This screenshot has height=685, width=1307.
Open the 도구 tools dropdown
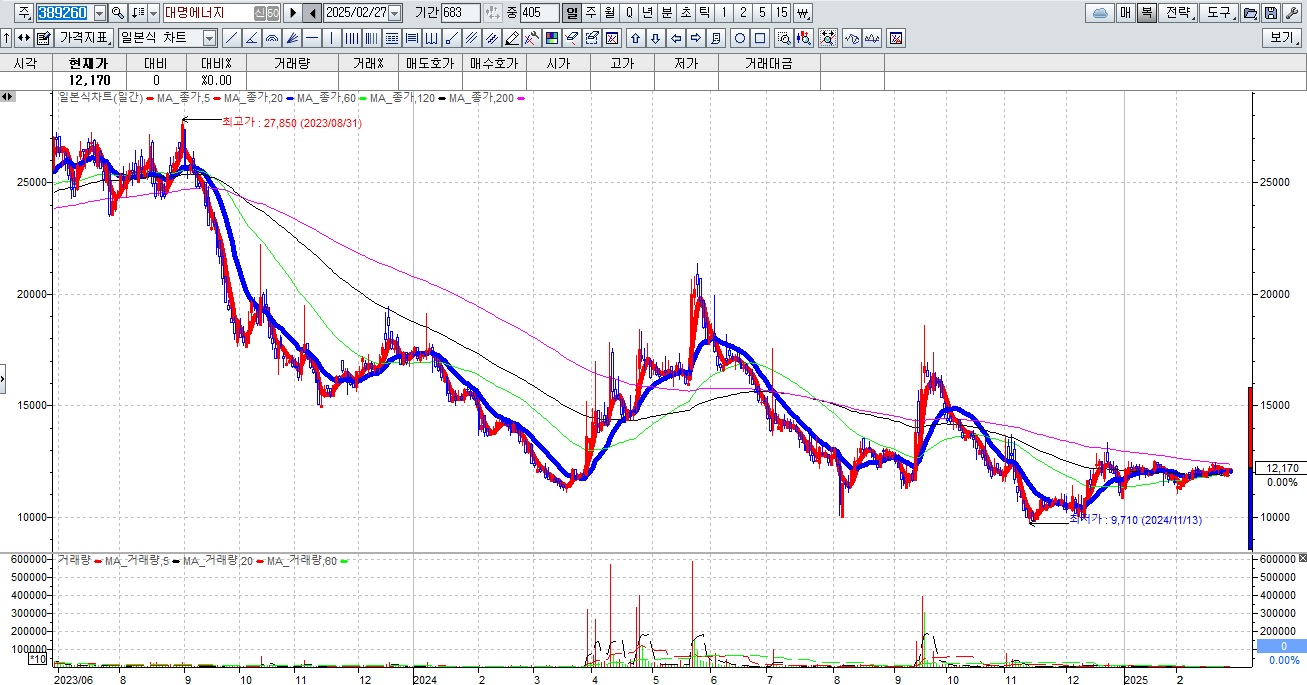click(1219, 13)
